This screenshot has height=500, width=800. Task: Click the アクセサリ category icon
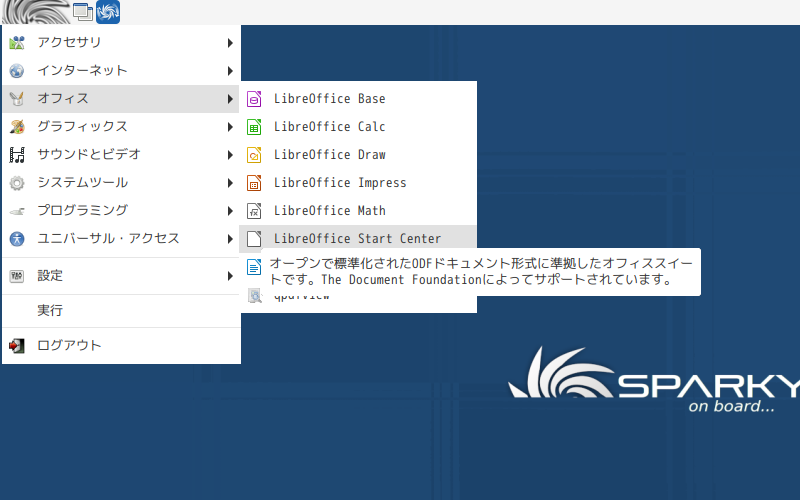pyautogui.click(x=17, y=43)
